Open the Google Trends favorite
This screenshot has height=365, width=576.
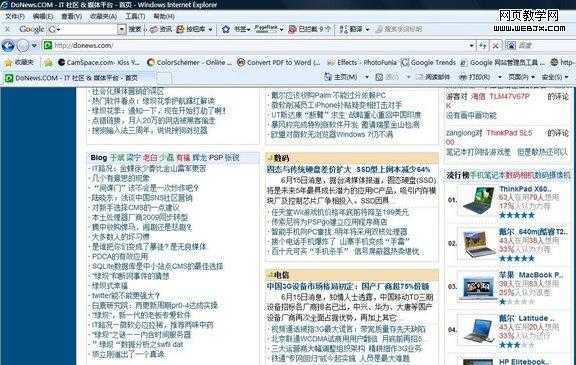coord(428,62)
